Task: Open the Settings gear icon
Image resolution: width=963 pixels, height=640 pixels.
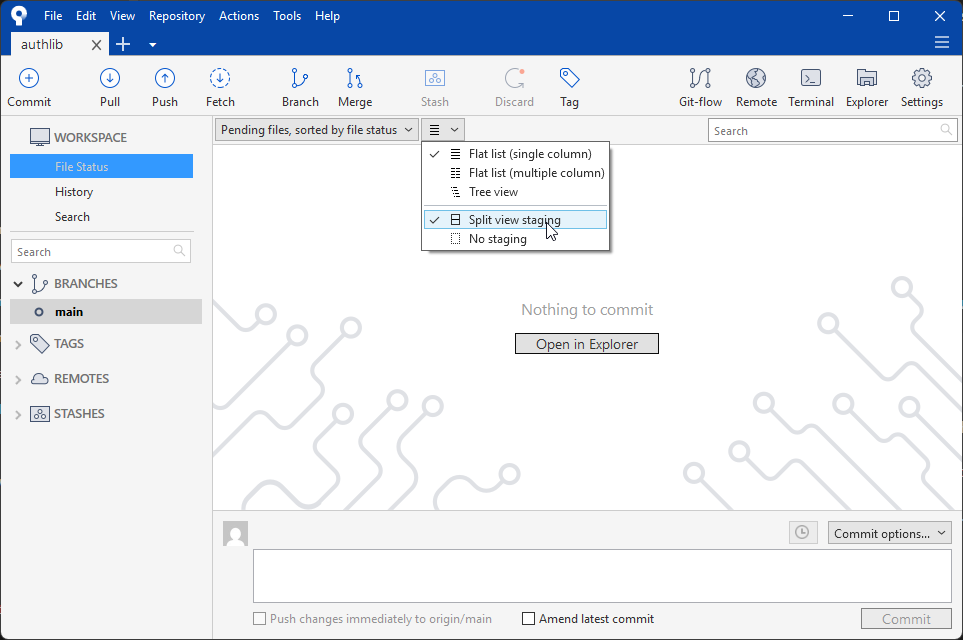Action: coord(922,79)
